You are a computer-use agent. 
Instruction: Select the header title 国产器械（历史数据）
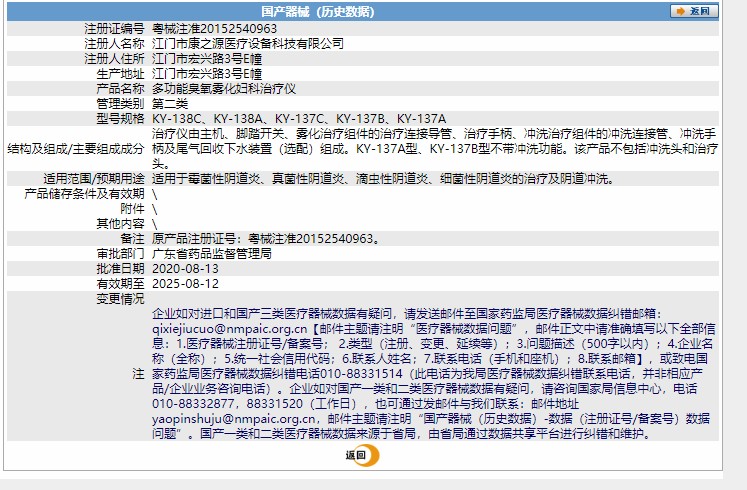[318, 11]
